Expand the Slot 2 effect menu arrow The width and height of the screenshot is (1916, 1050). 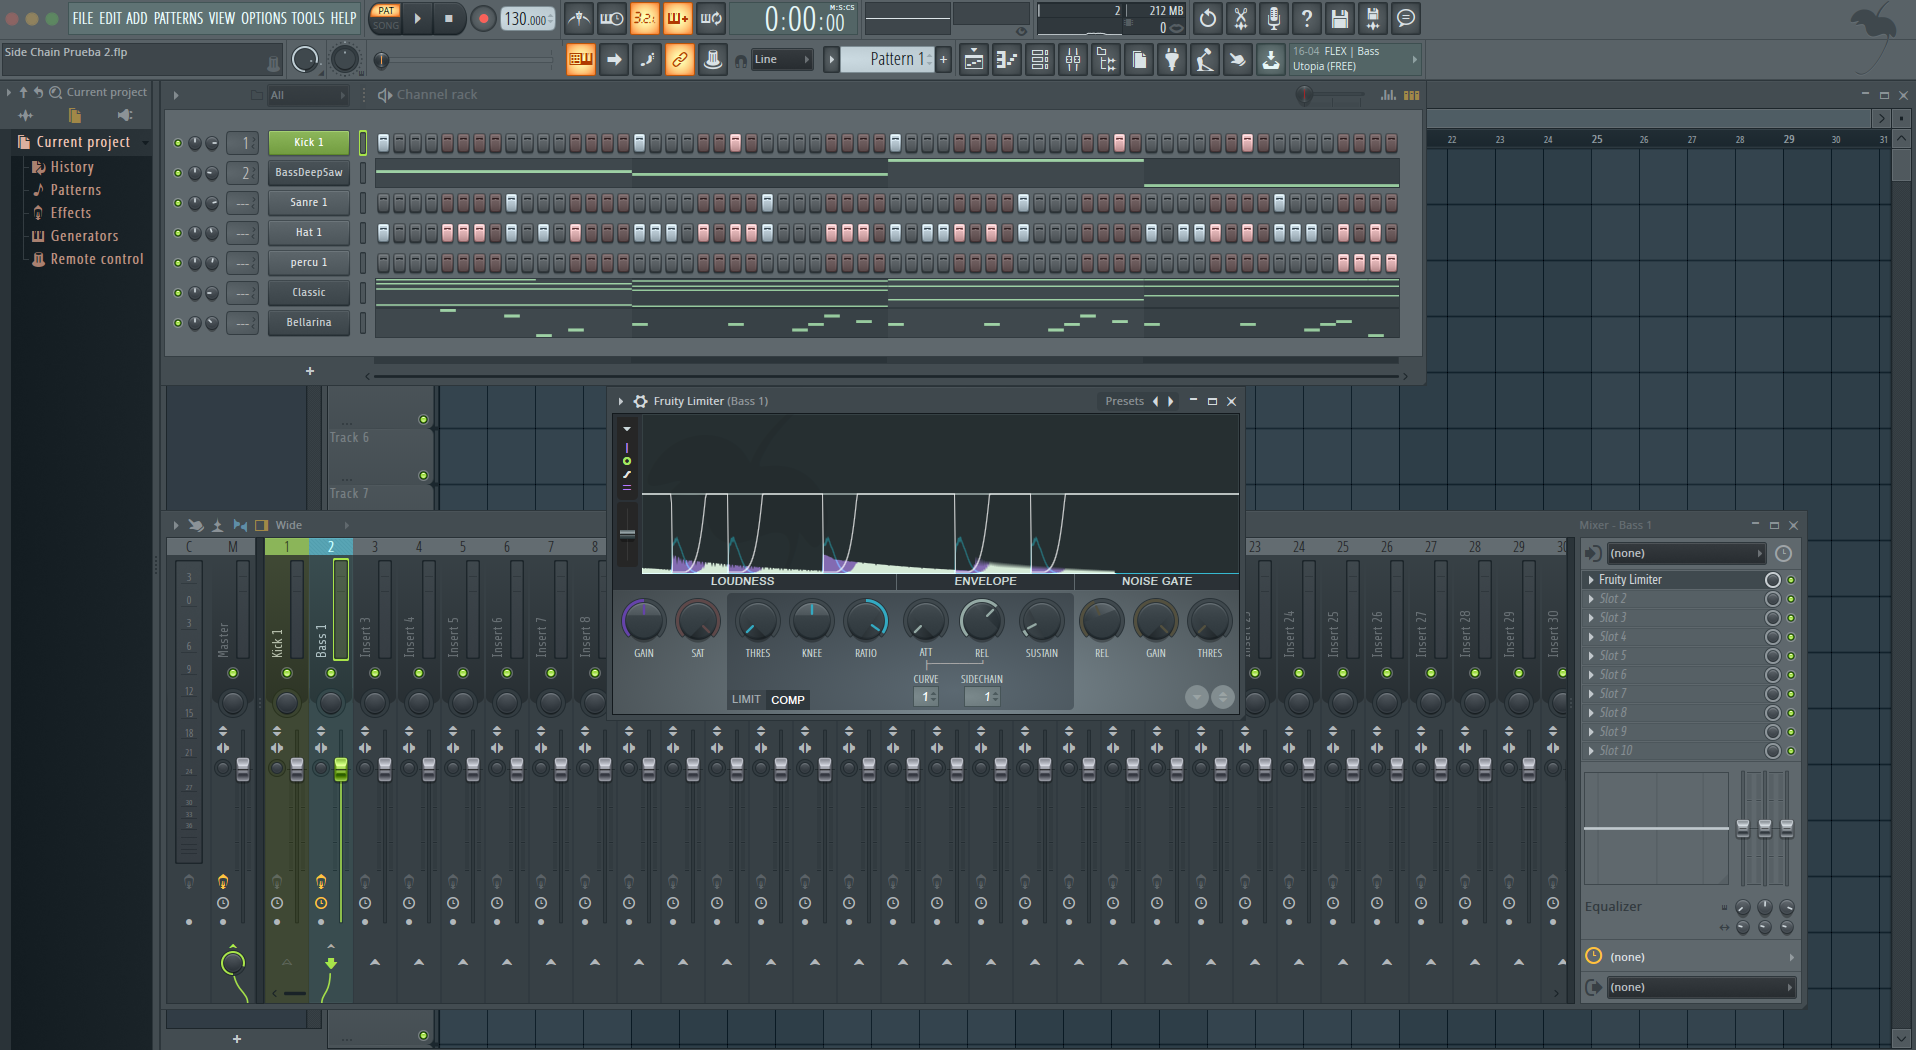[x=1591, y=599]
